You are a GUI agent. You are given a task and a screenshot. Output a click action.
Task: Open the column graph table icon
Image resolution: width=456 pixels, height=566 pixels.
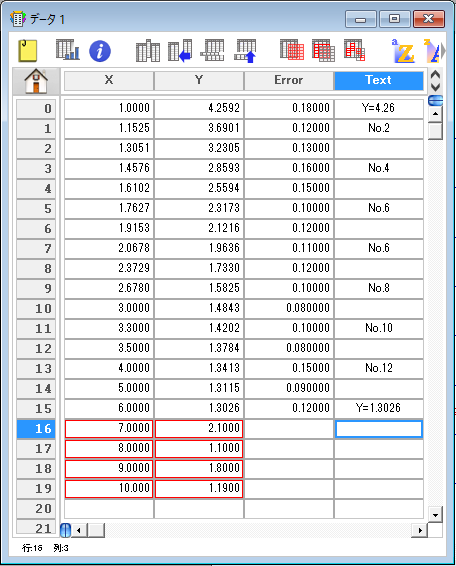click(x=68, y=50)
